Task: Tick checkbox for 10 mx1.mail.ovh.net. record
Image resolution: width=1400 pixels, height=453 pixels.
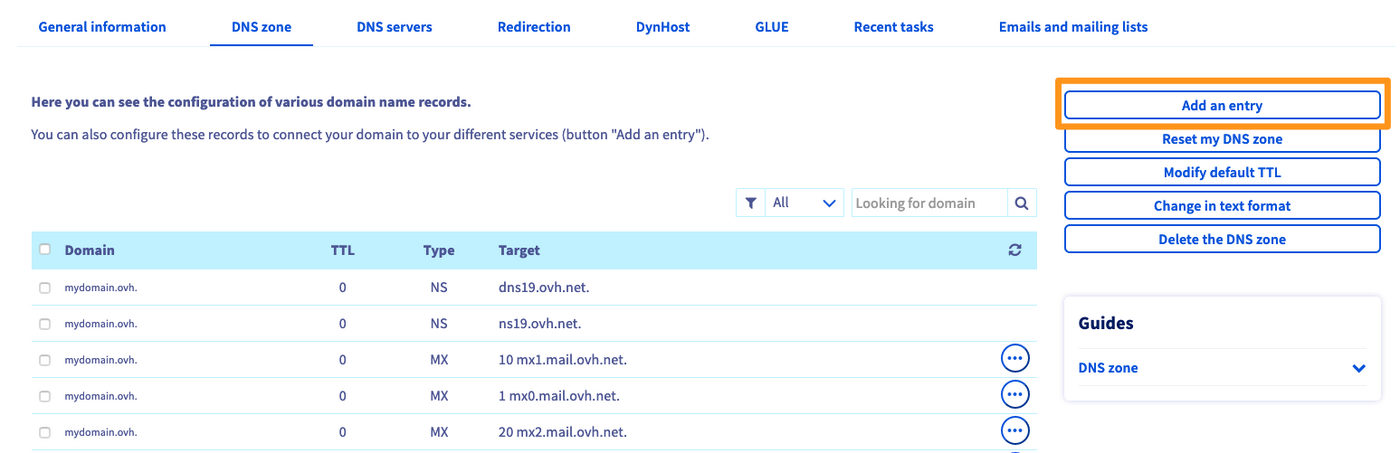Action: (45, 360)
